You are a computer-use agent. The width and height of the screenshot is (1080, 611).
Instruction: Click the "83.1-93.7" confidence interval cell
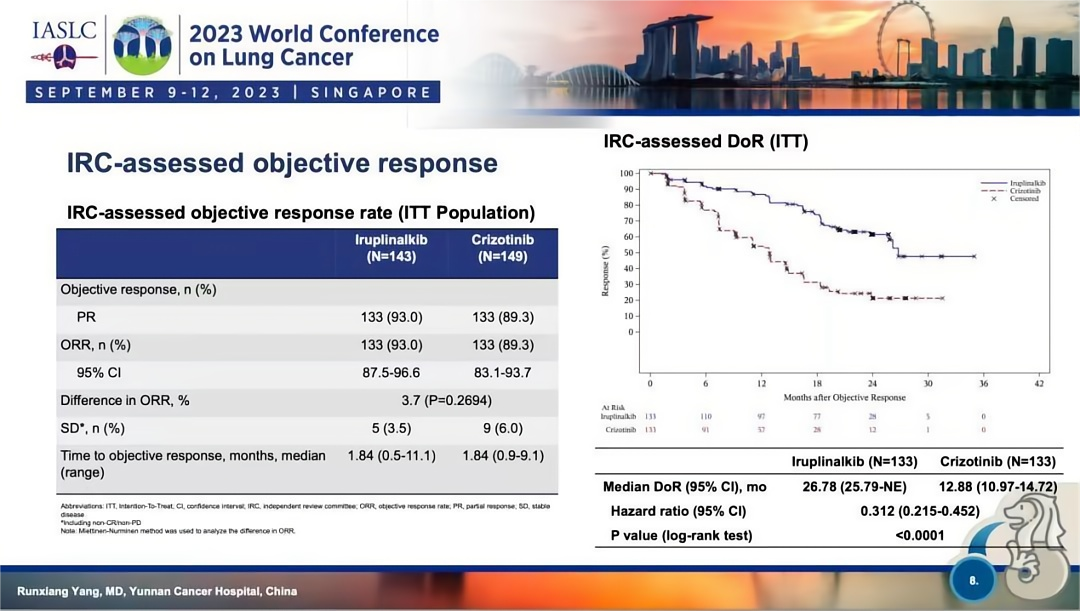[x=503, y=373]
